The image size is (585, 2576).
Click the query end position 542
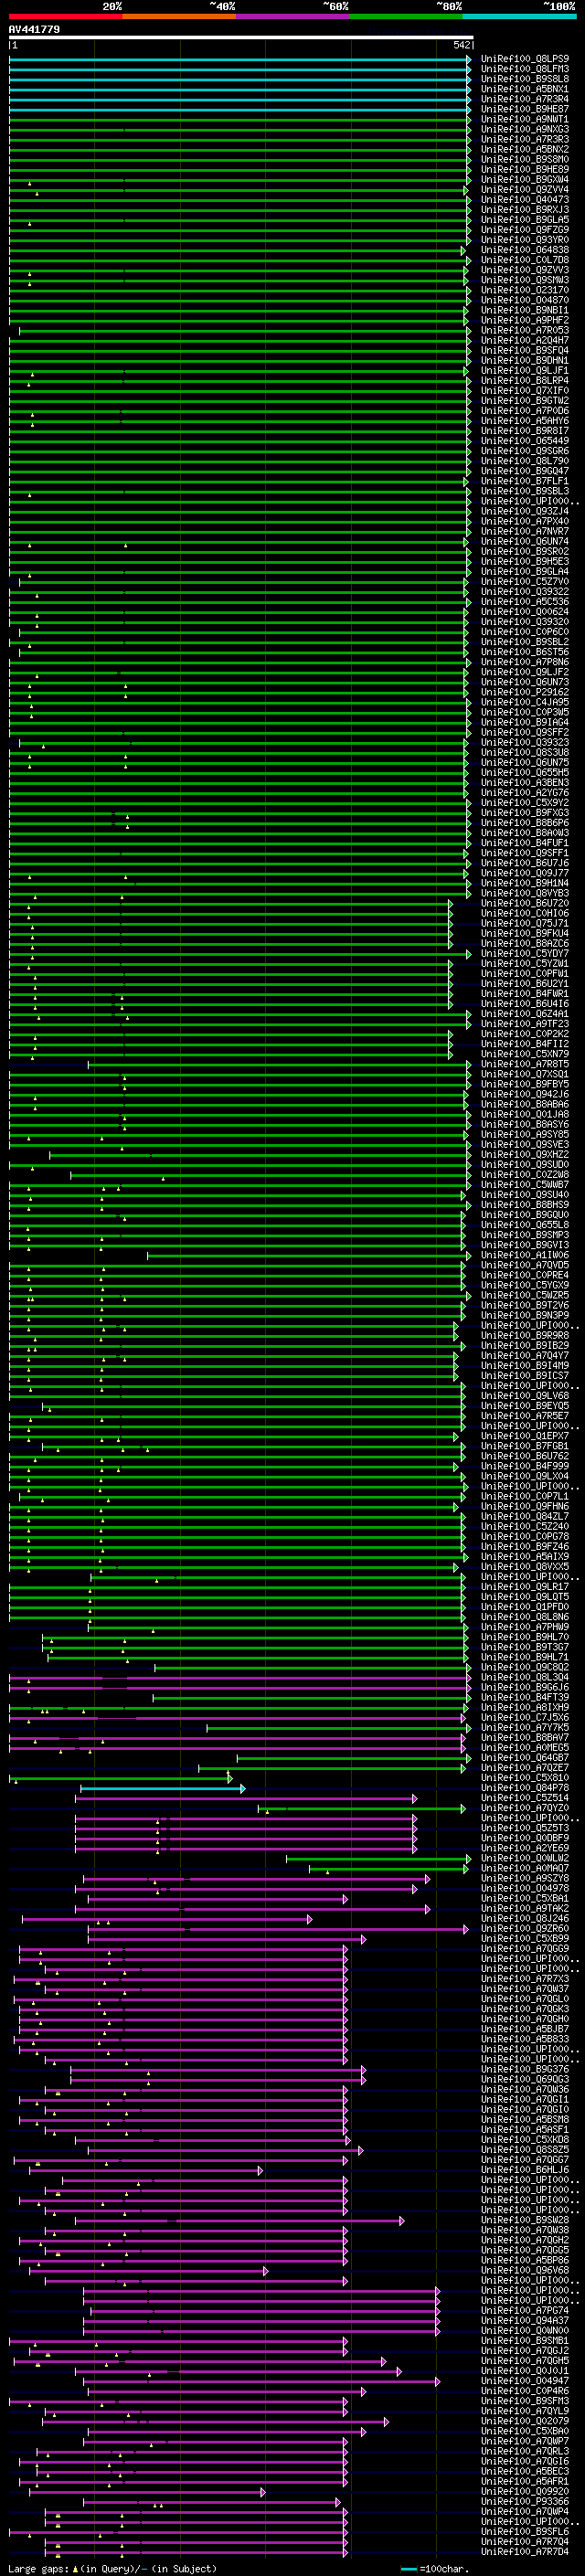pyautogui.click(x=461, y=46)
